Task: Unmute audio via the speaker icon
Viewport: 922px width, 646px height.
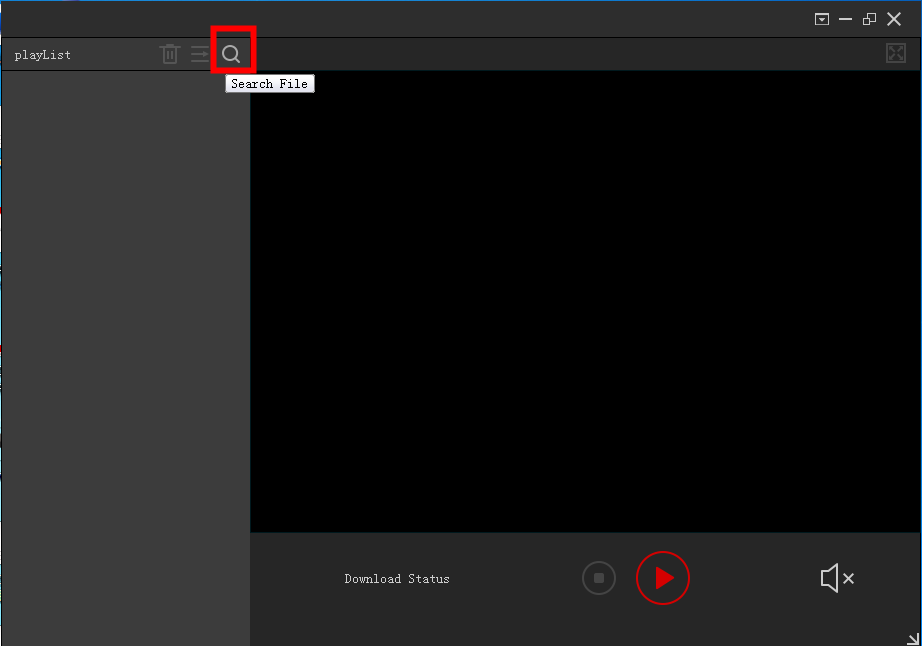Action: (836, 578)
